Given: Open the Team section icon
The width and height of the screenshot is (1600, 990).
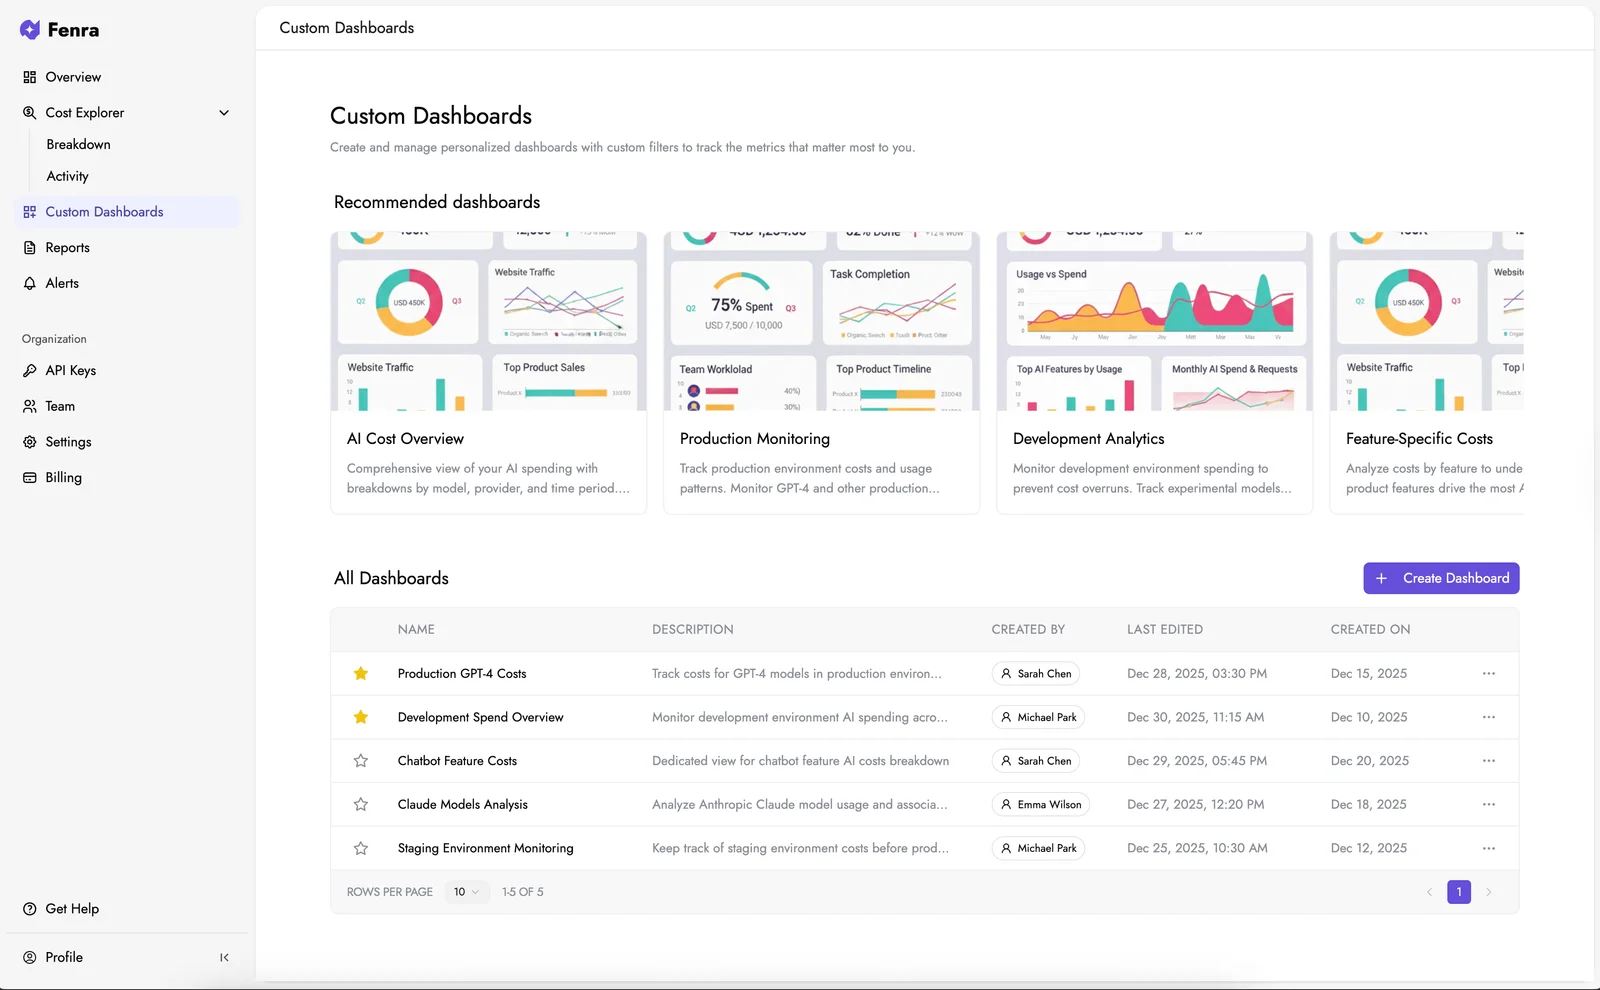Looking at the screenshot, I should [31, 406].
